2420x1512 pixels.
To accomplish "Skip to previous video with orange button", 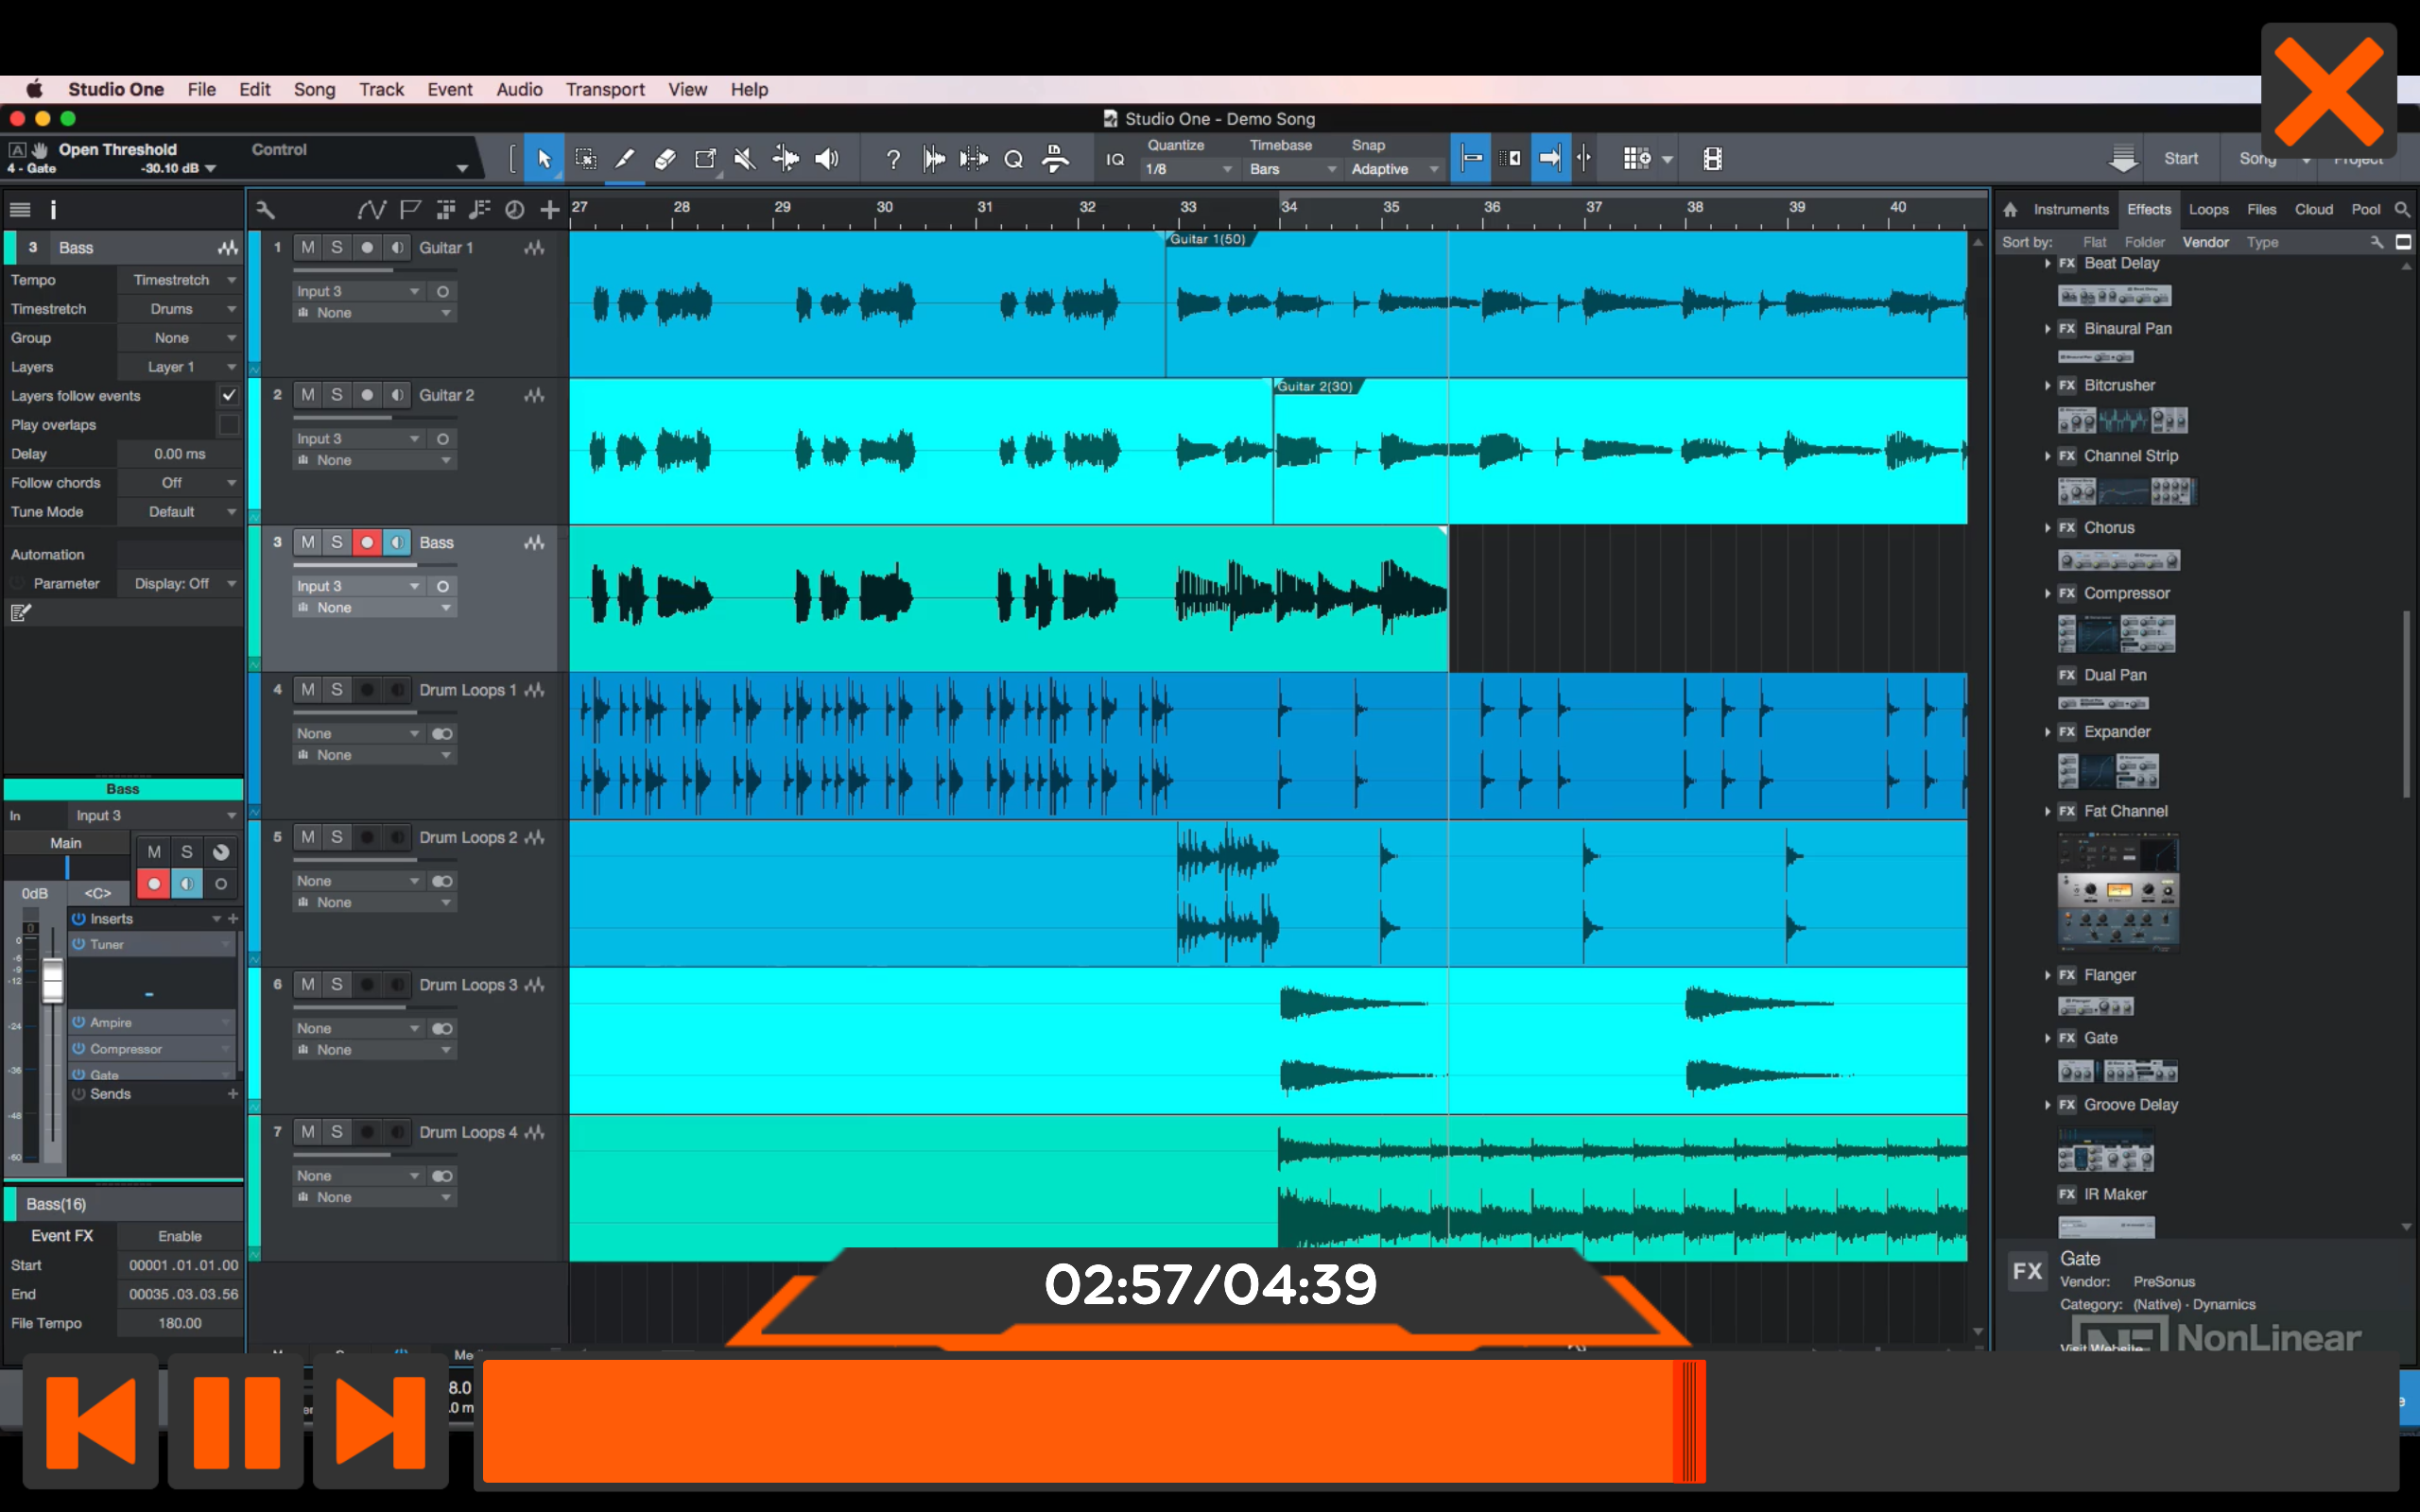I will [90, 1420].
